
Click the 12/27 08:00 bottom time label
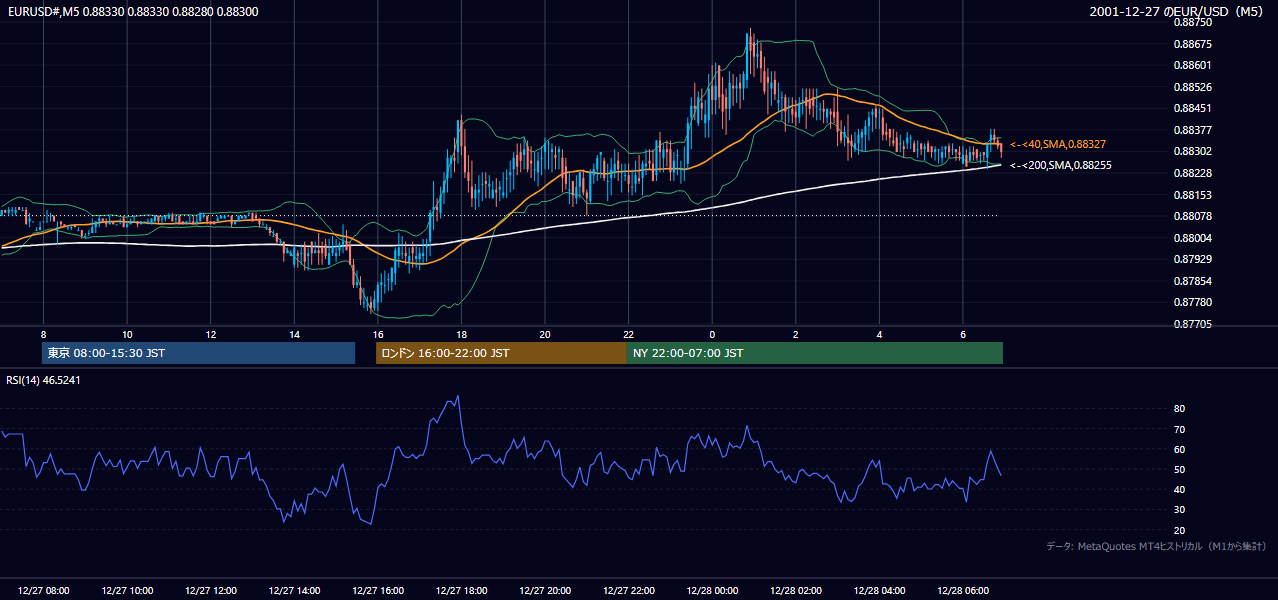(x=43, y=591)
